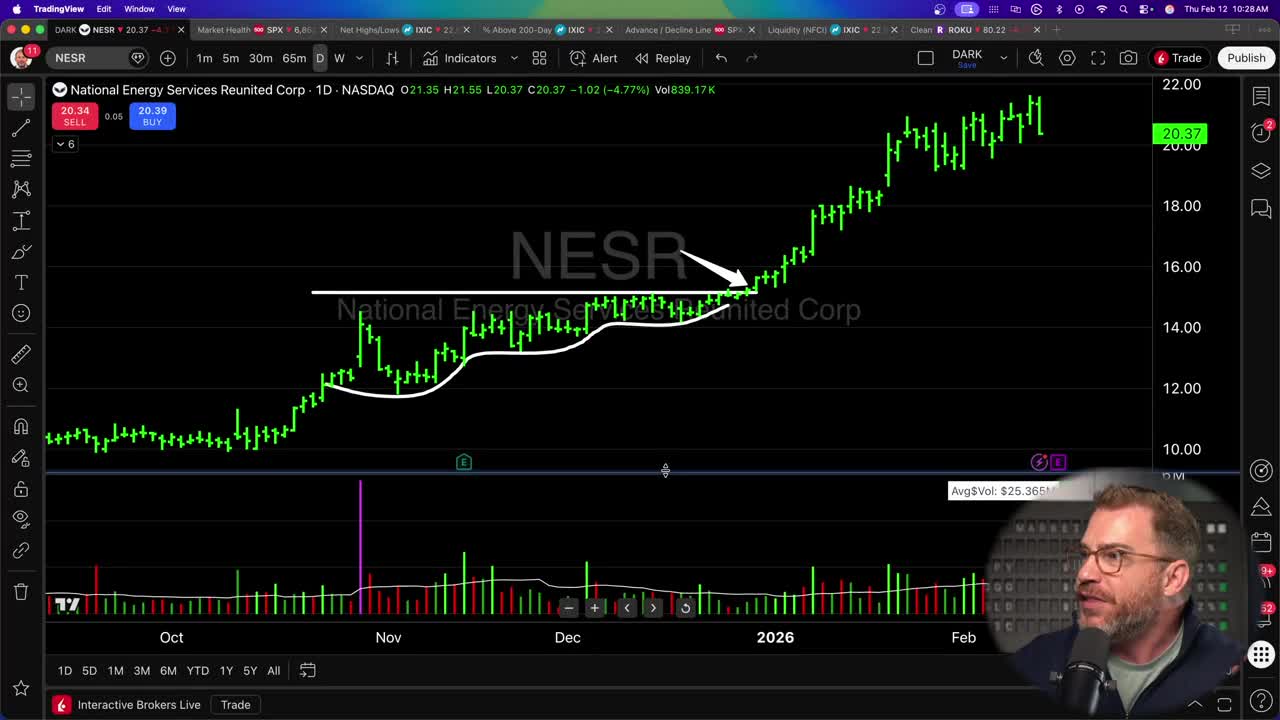Select the Magnet mode tool

(21, 427)
